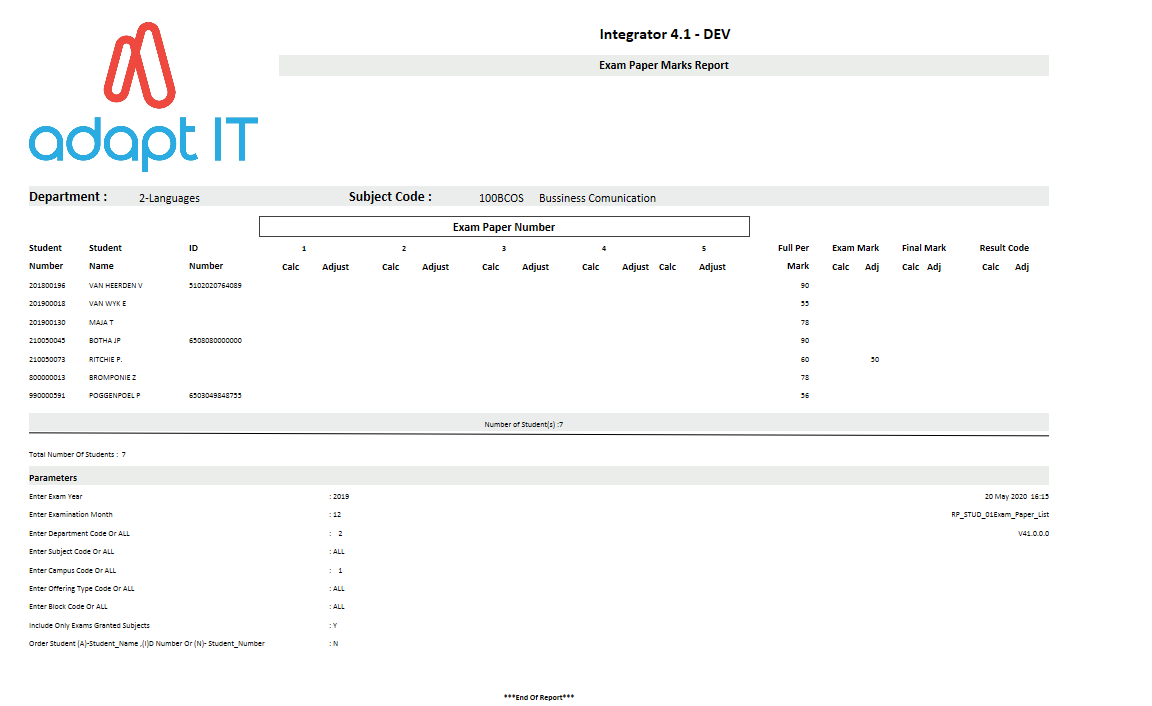Select student name VAN HEERDEN V

point(115,286)
